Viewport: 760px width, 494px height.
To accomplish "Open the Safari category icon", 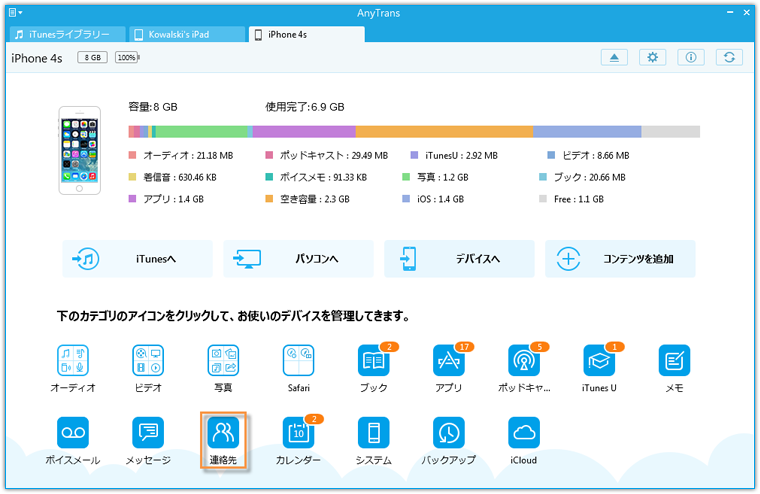I will coord(298,360).
